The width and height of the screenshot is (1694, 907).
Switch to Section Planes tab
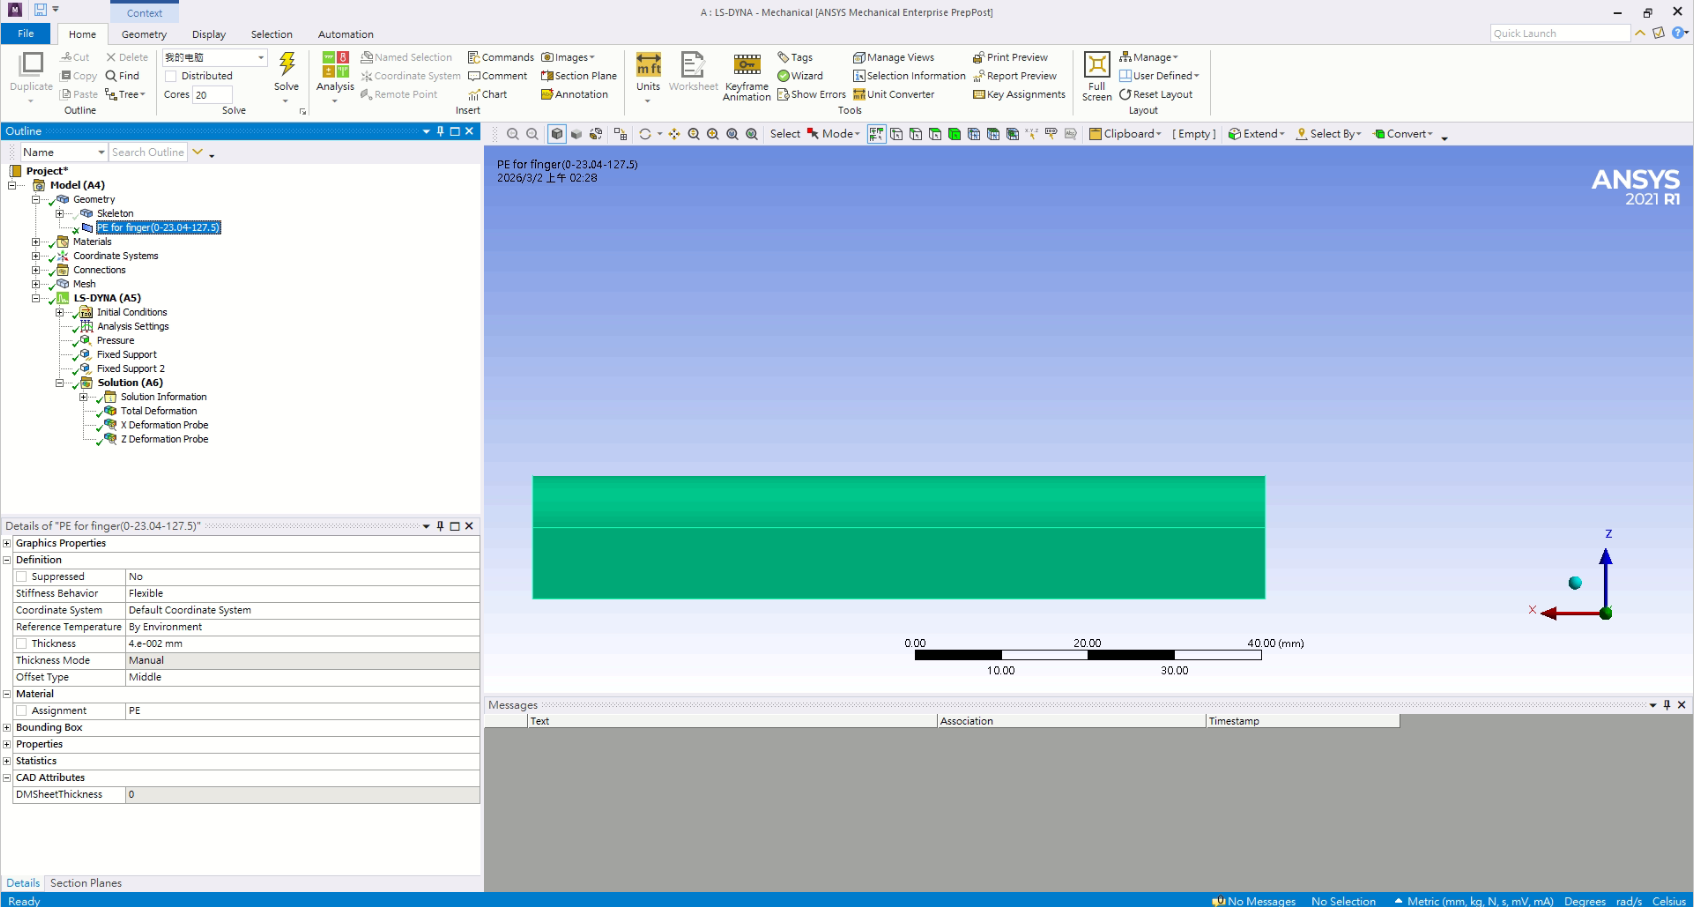pos(86,883)
